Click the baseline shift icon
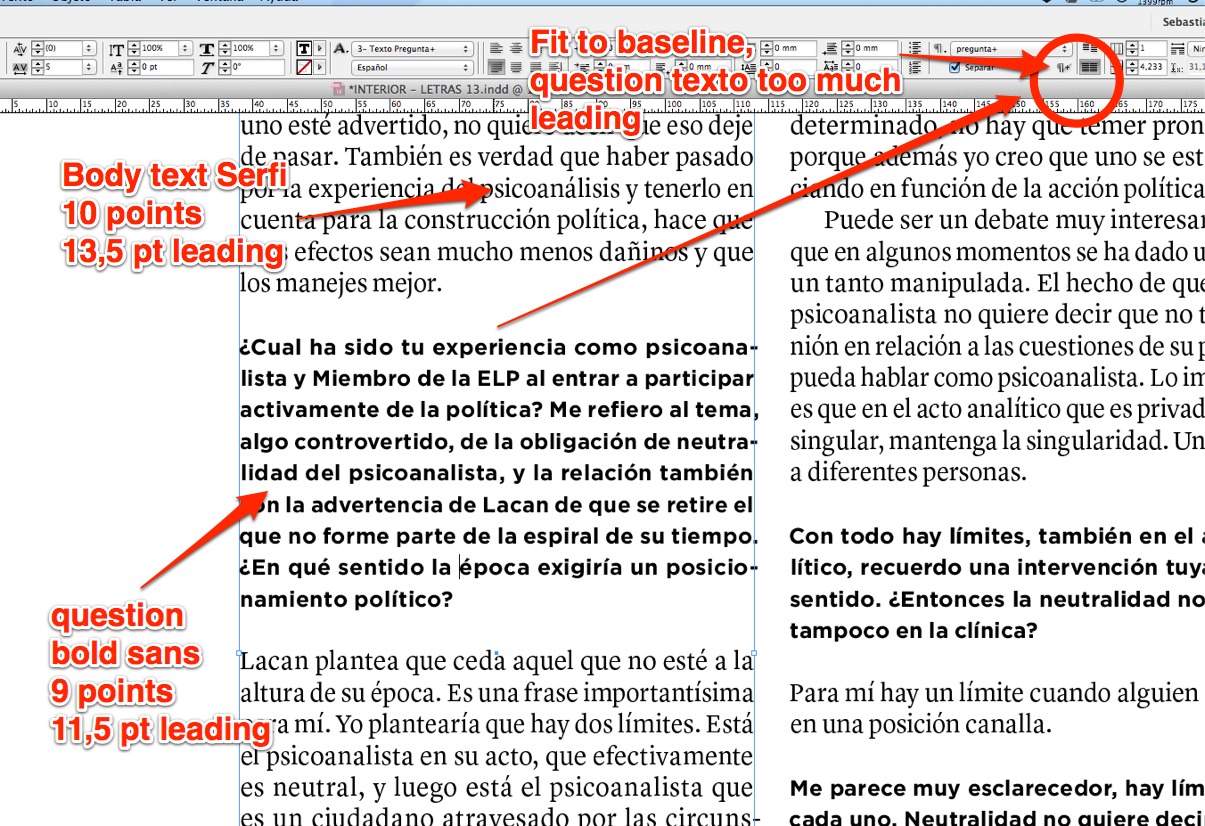The image size is (1205, 826). click(116, 67)
